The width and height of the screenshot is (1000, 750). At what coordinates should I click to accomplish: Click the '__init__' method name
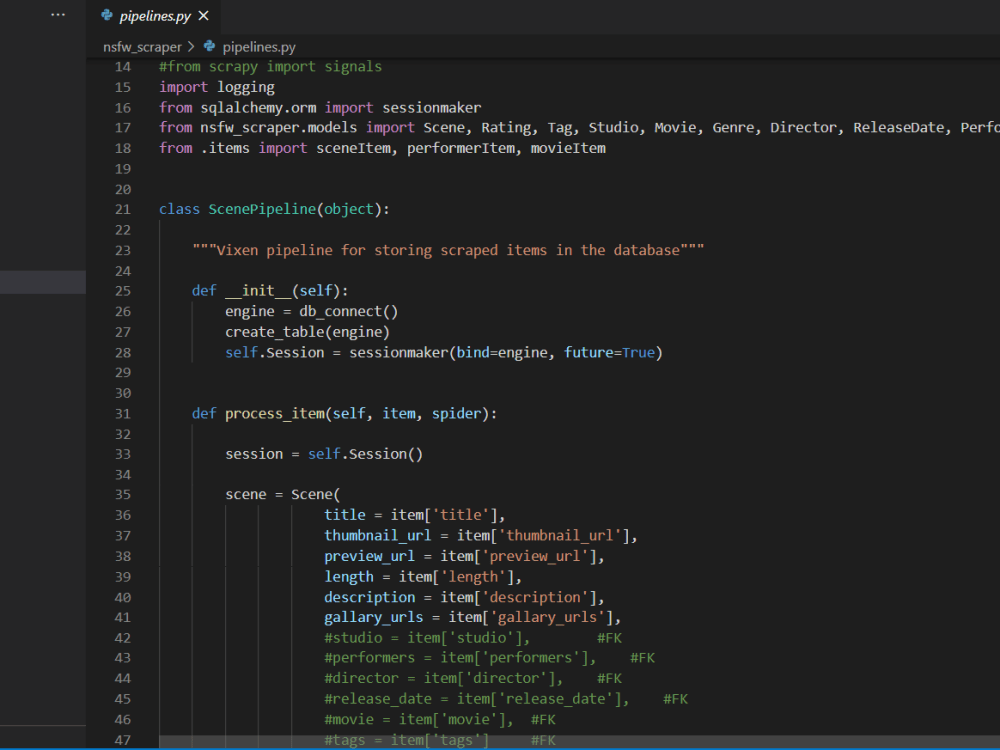pos(258,291)
